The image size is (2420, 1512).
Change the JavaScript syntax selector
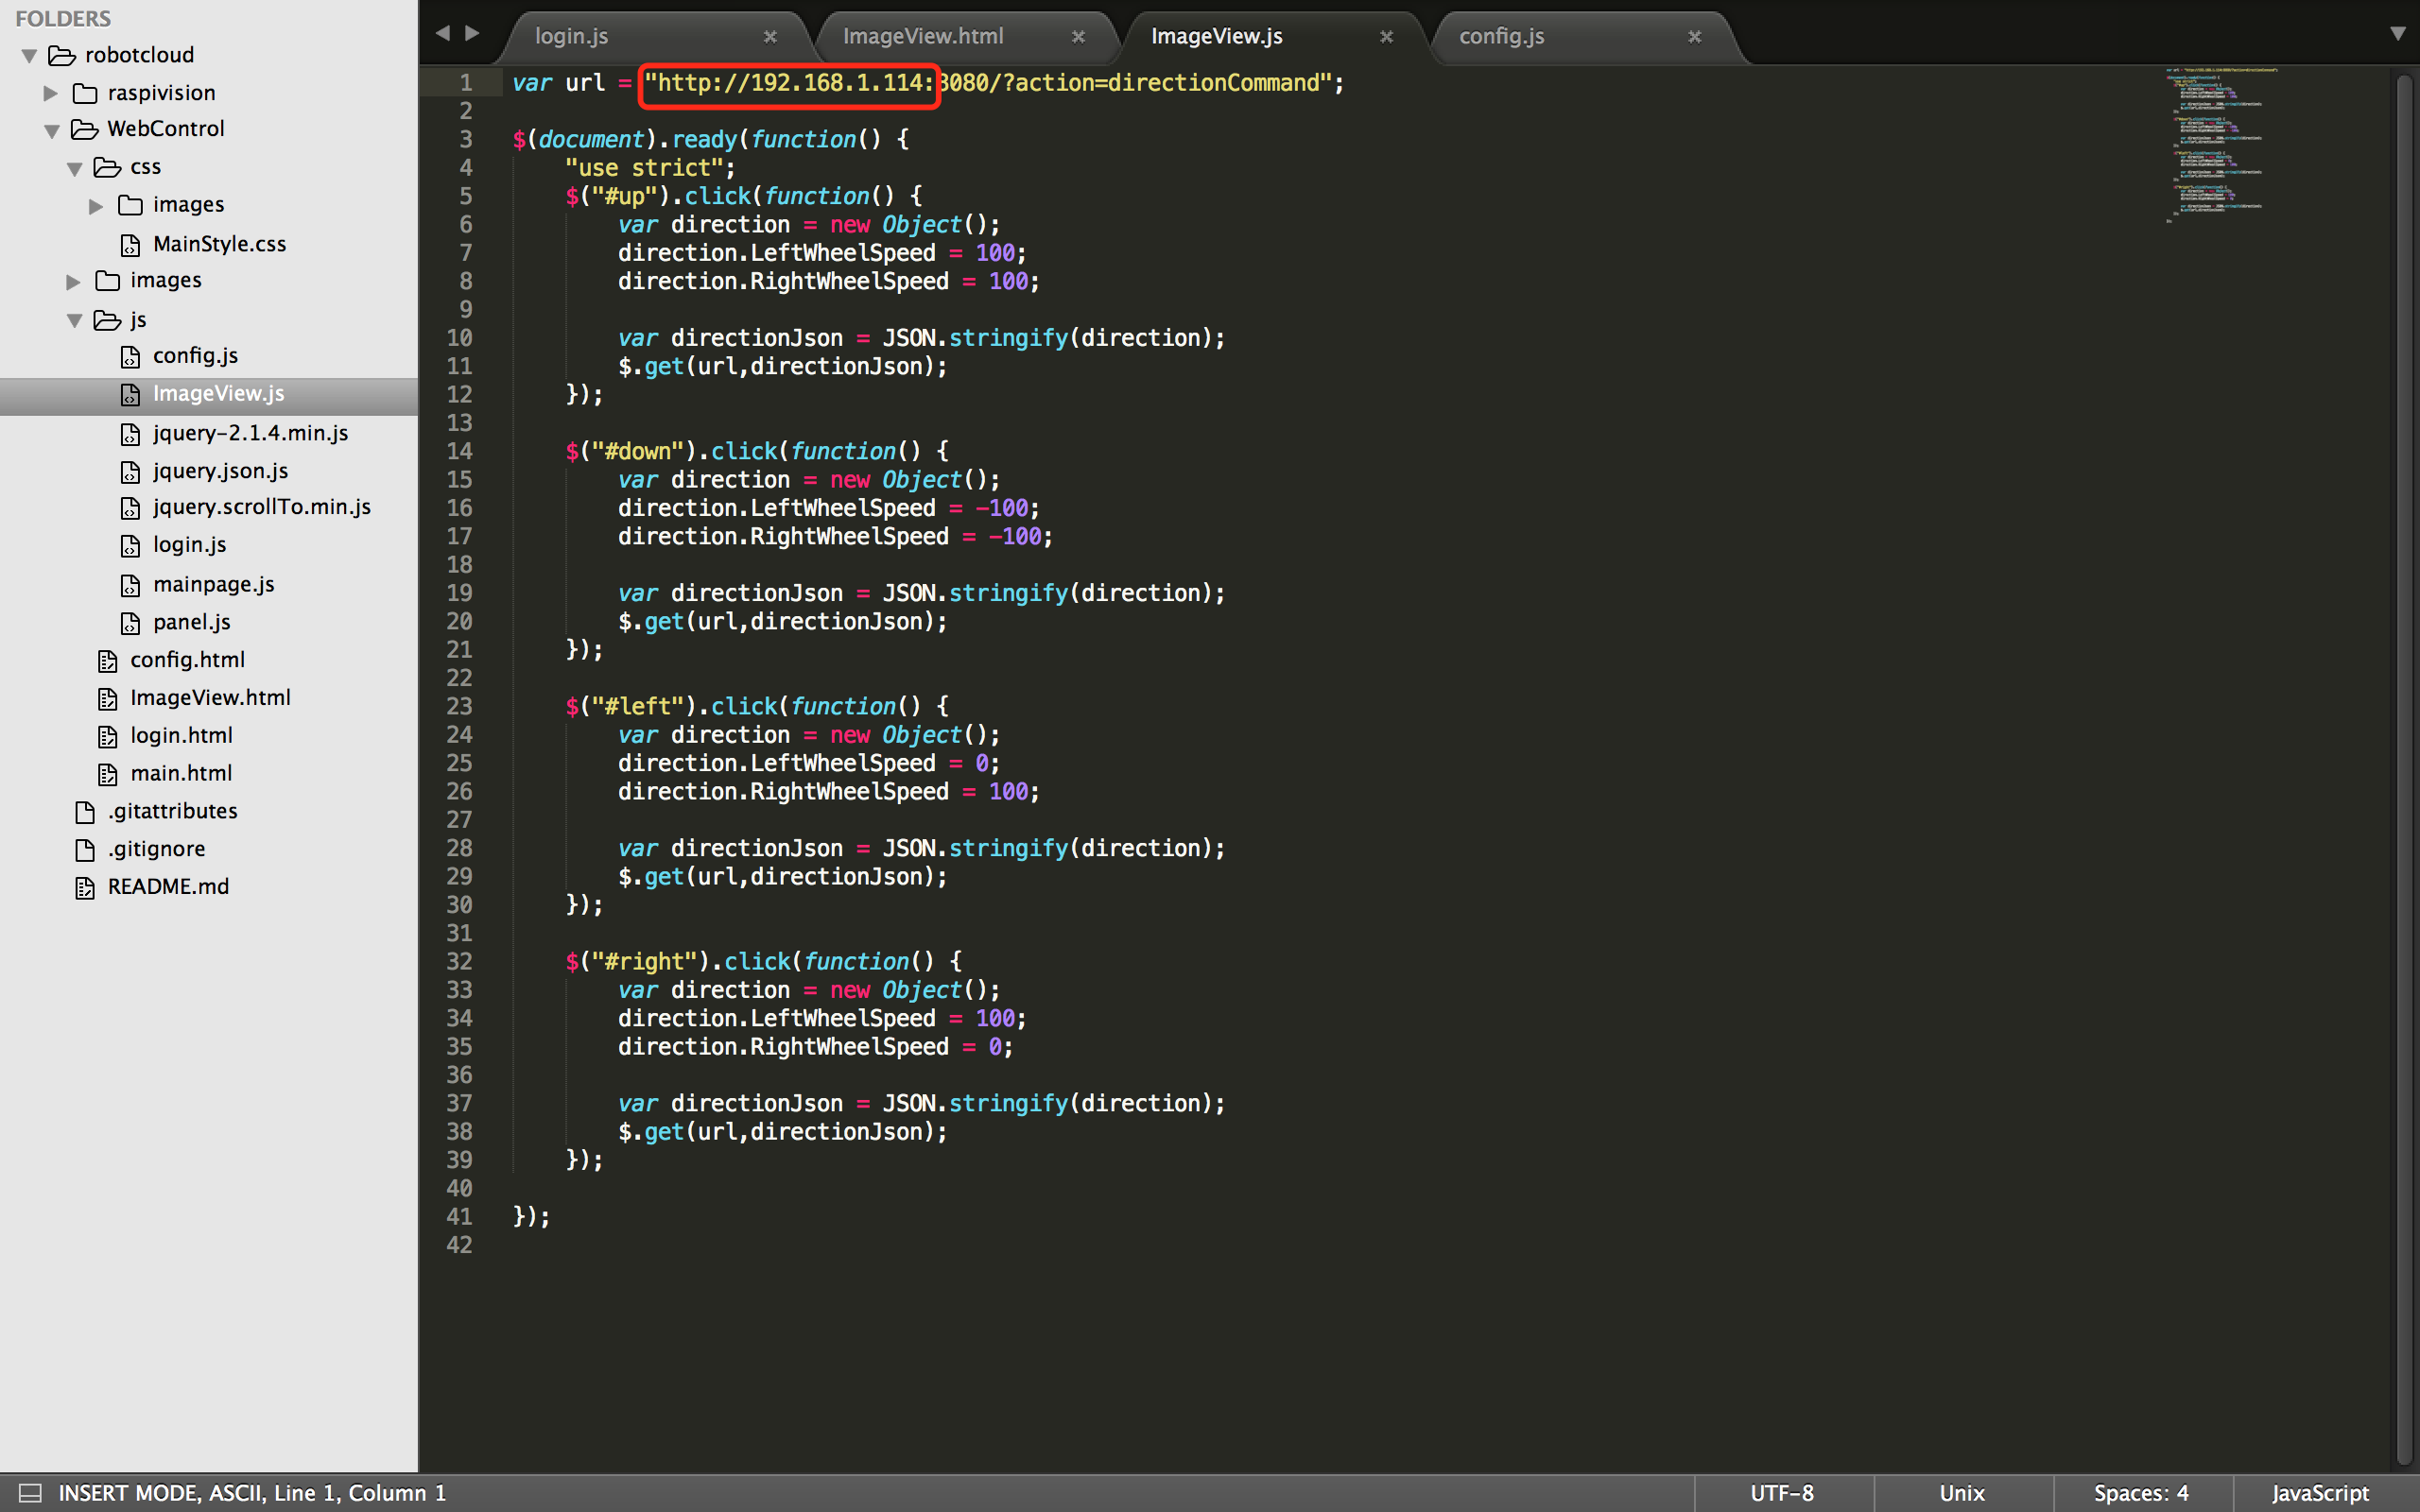click(2319, 1493)
